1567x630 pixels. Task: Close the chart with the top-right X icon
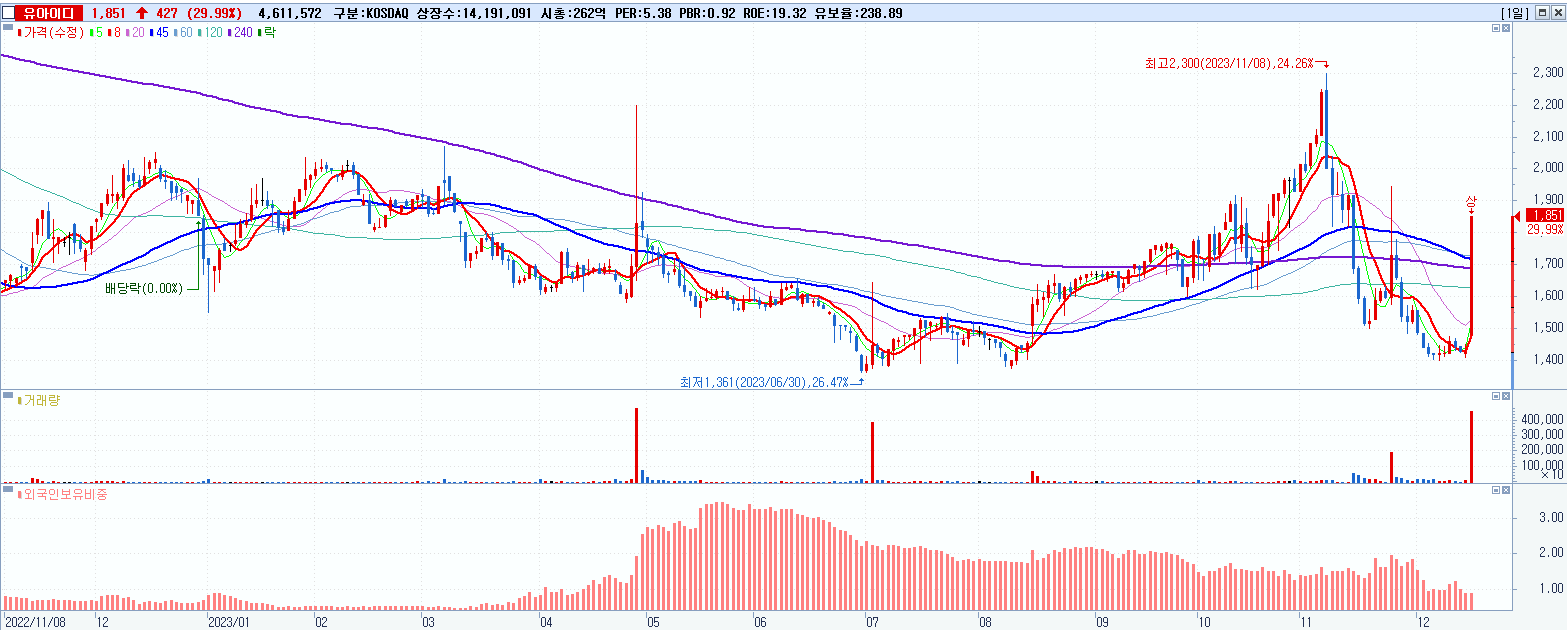[1557, 12]
